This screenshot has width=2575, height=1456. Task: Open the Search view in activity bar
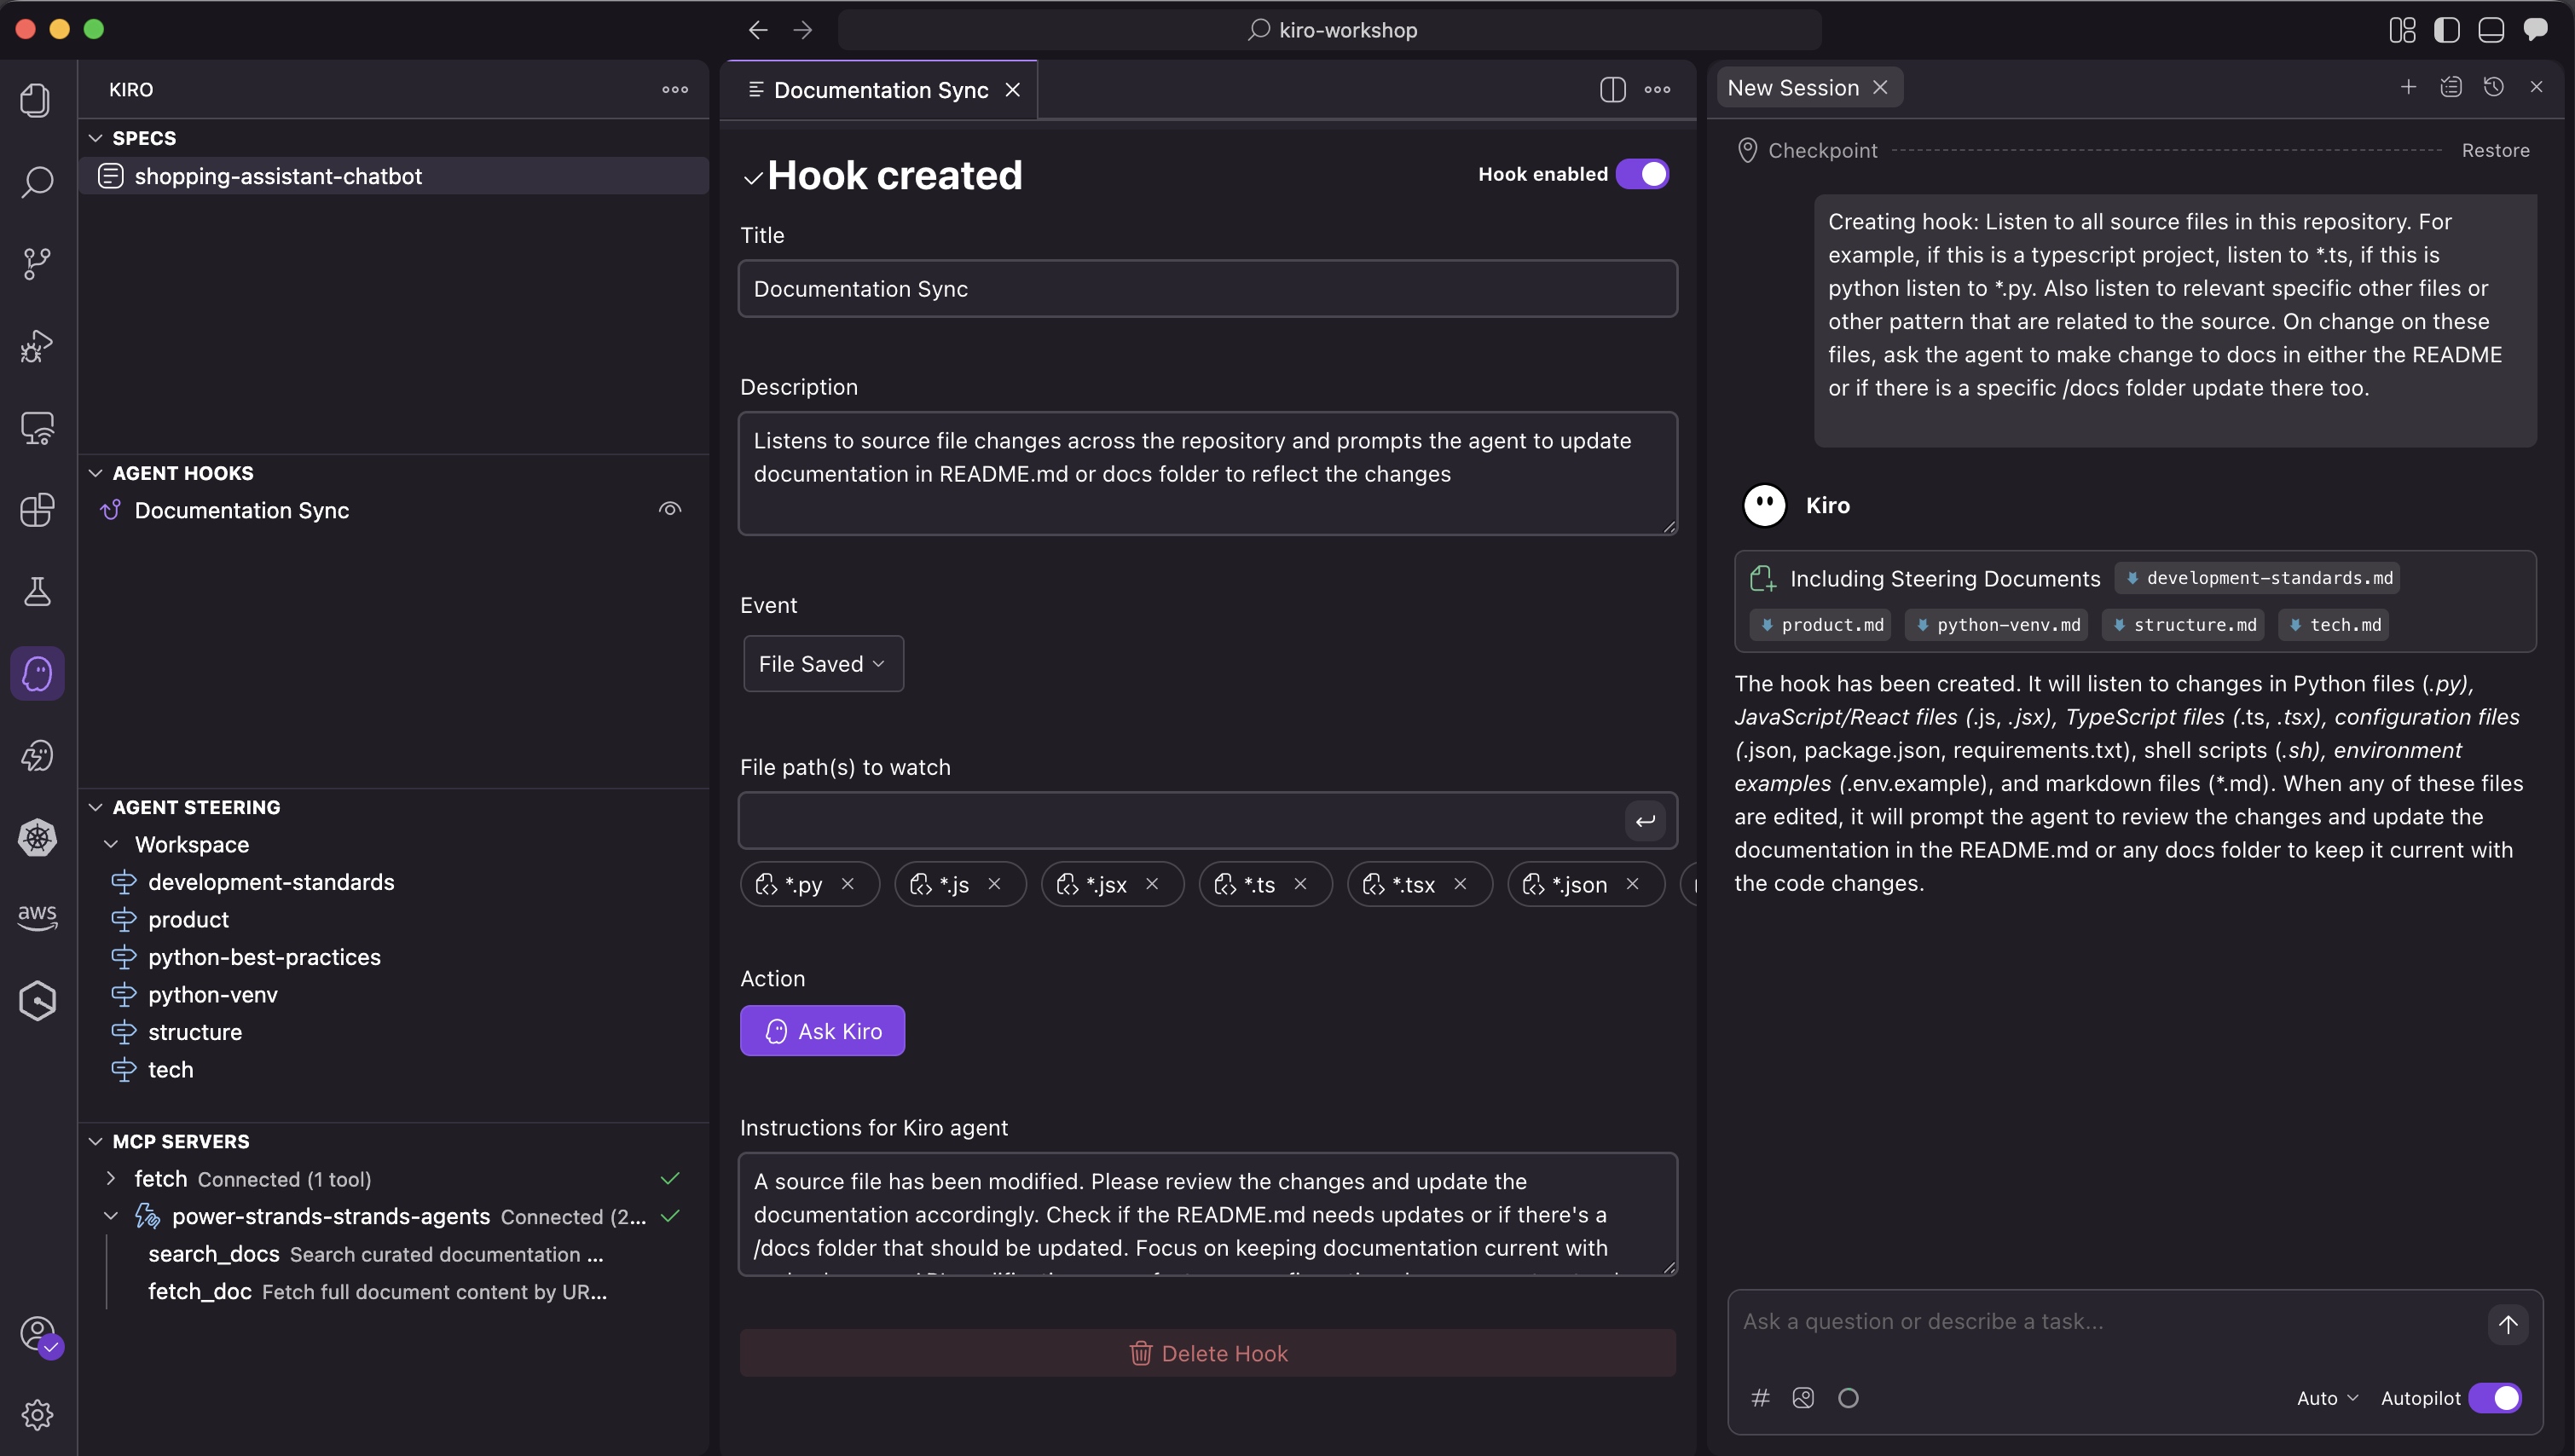coord(37,182)
